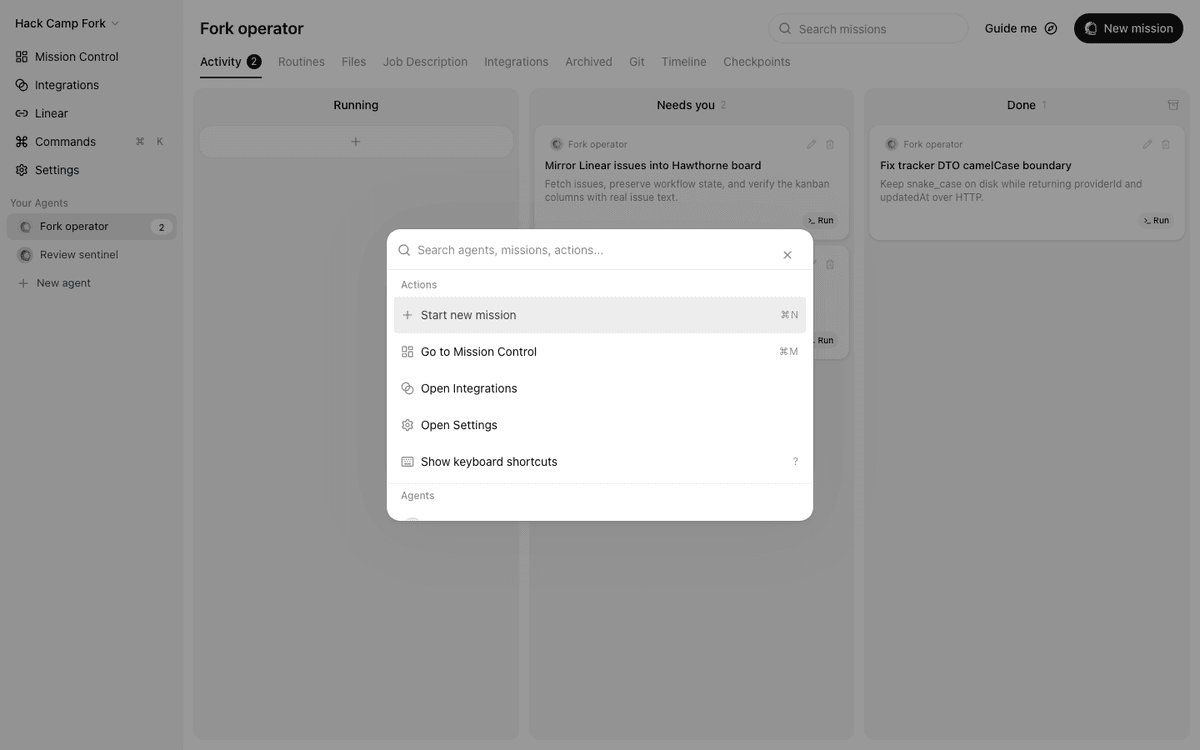The height and width of the screenshot is (750, 1200).
Task: Click the Integrations icon in sidebar
Action: [22, 85]
